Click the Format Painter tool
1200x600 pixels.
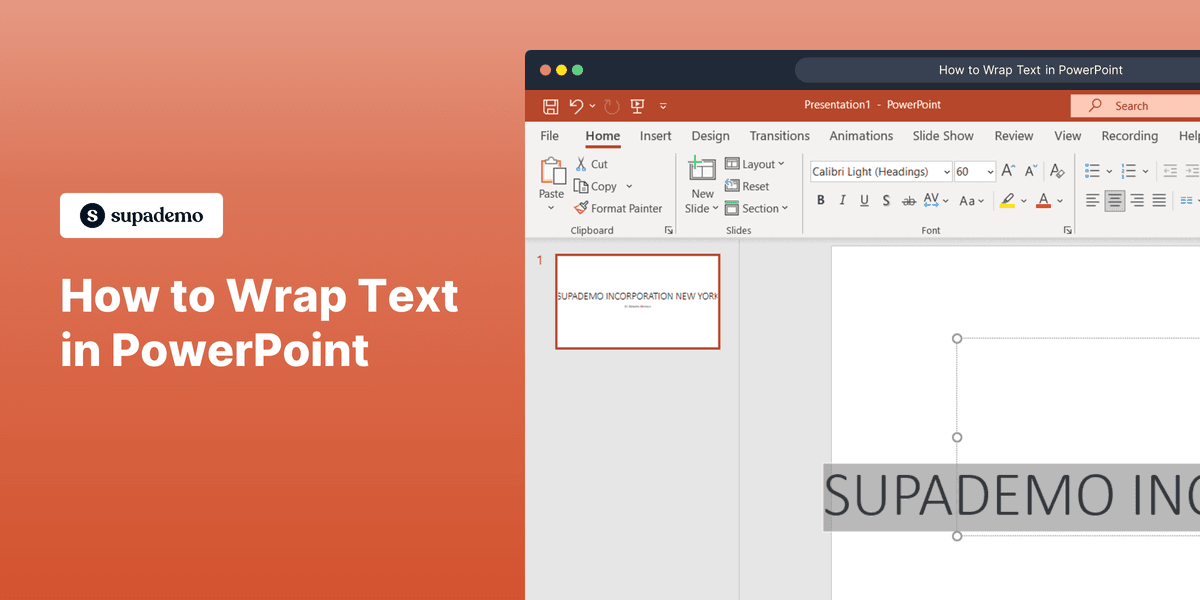click(x=618, y=208)
